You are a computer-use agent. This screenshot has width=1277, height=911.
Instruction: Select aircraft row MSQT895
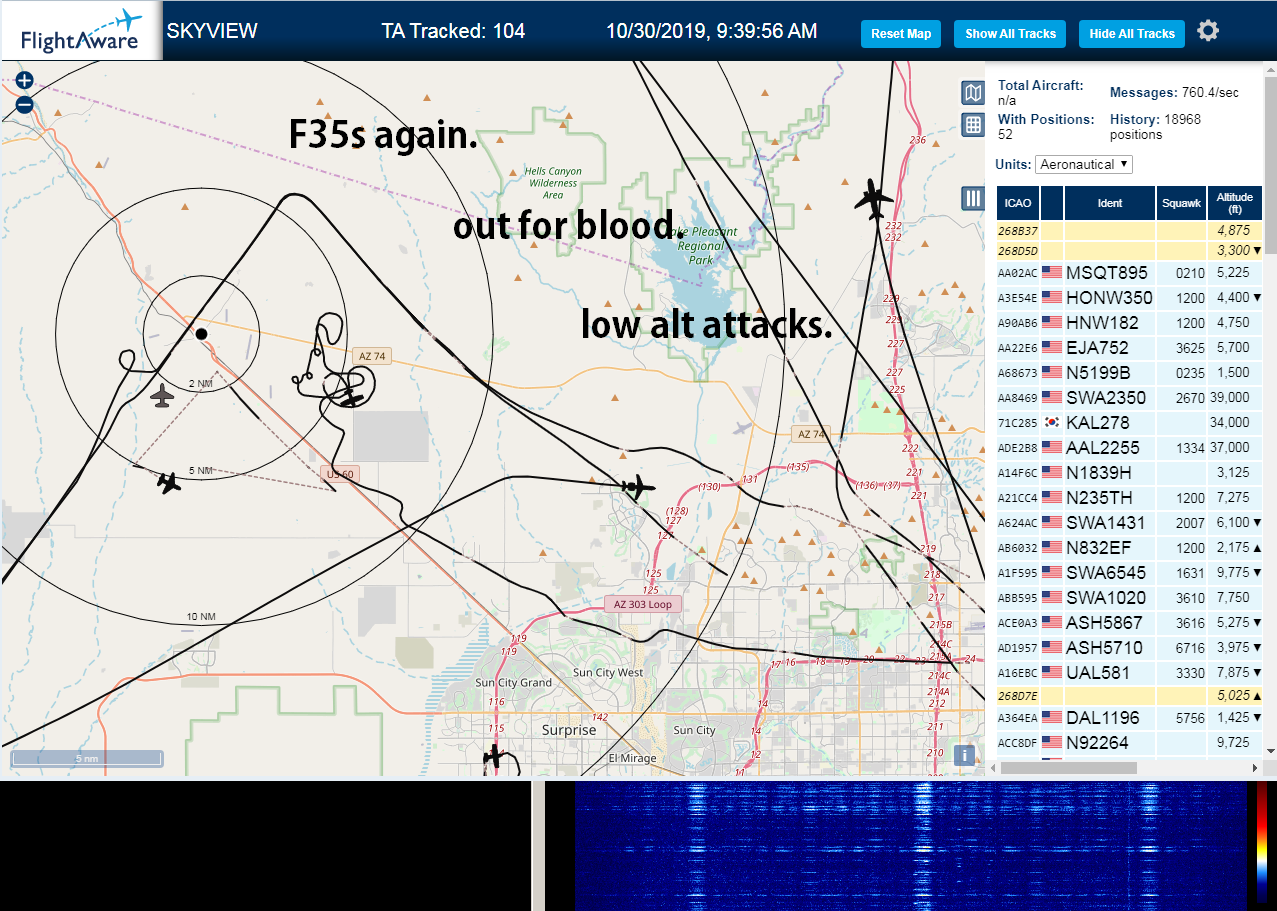1129,272
